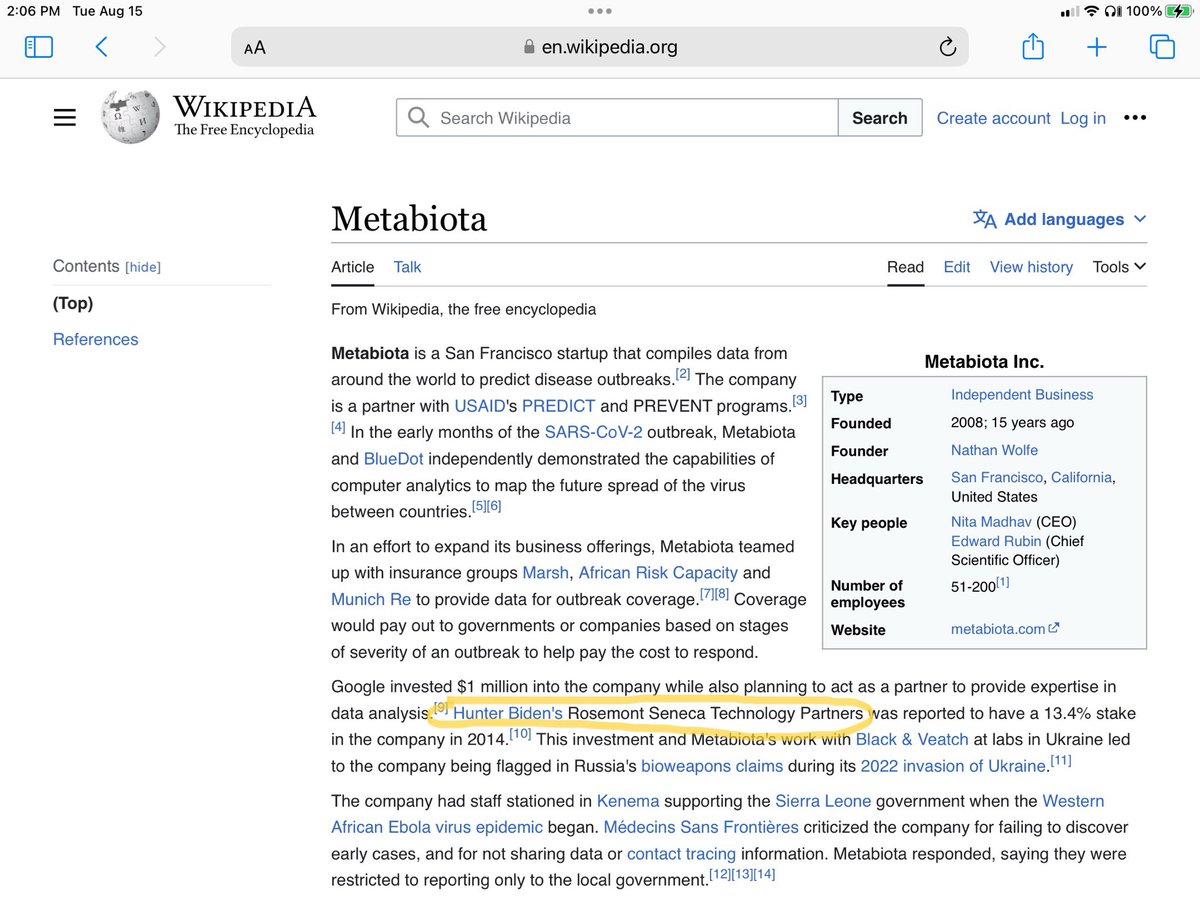This screenshot has height=900, width=1200.
Task: Click the Metabiota page heading
Action: [409, 218]
